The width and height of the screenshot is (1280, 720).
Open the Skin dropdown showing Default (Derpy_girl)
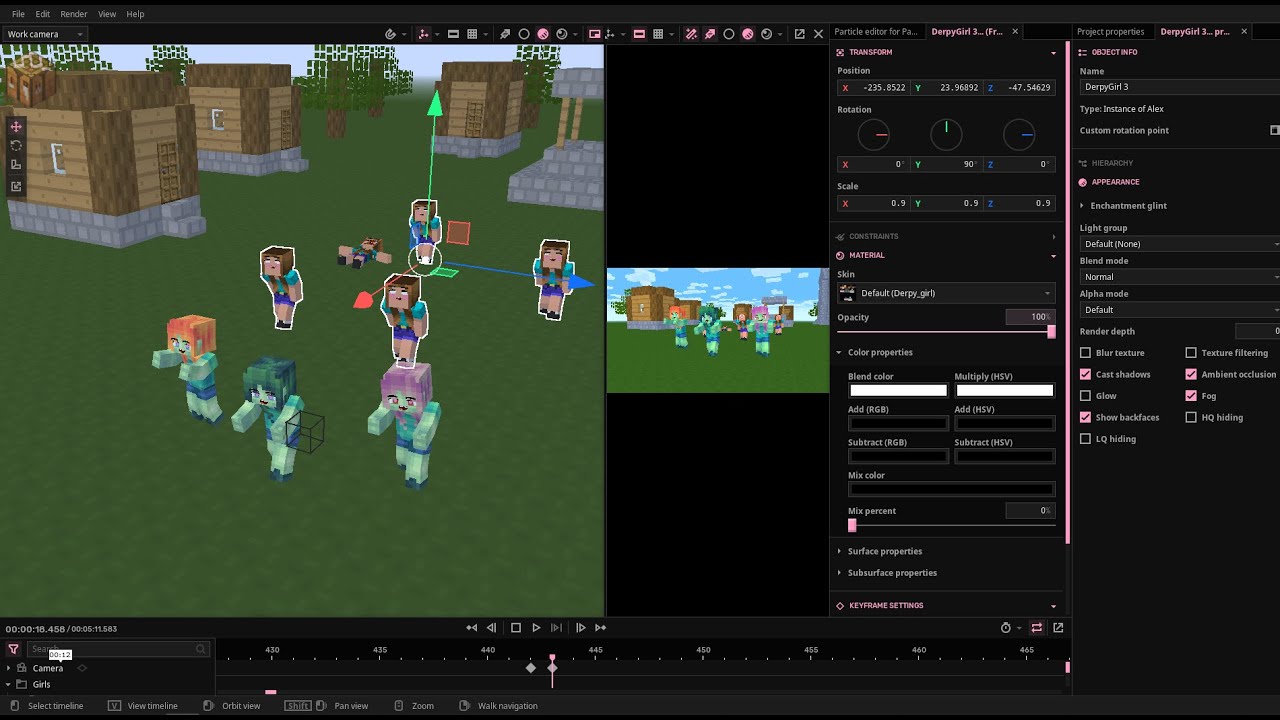coord(946,293)
